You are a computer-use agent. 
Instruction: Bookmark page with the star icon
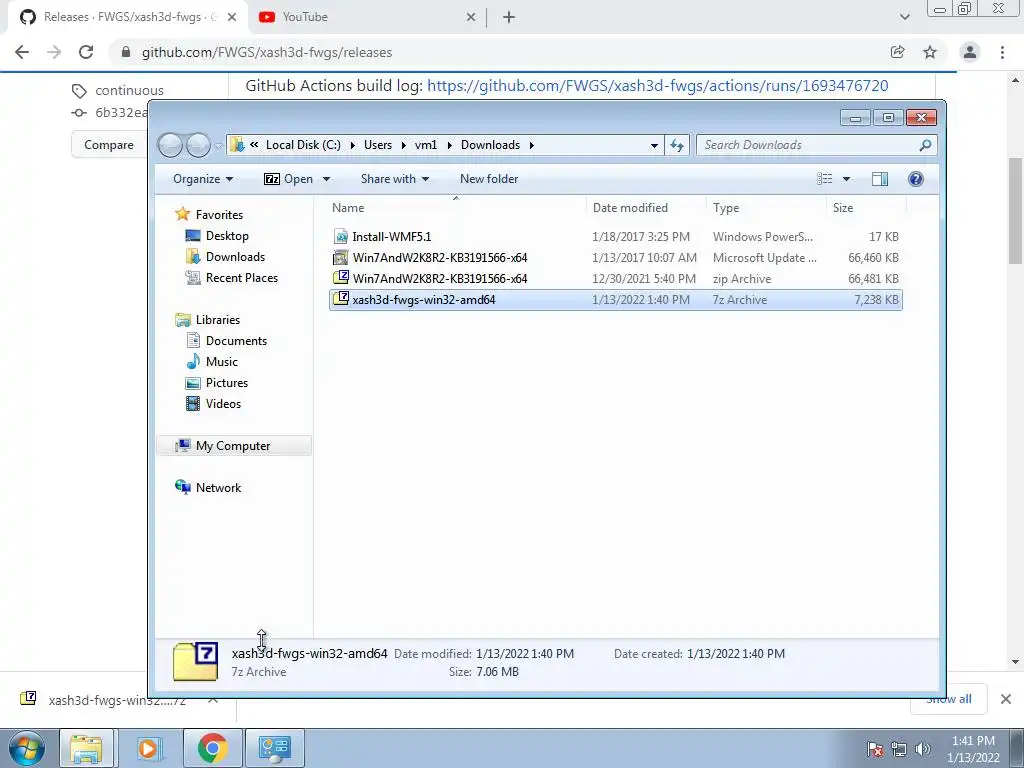point(930,52)
